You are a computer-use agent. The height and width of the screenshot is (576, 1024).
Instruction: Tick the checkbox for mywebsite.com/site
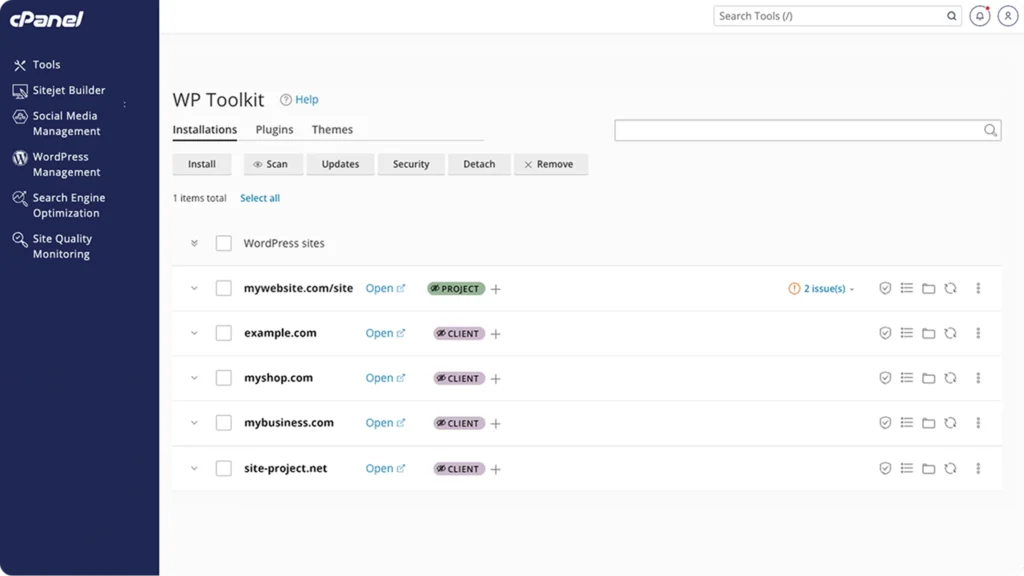click(x=223, y=288)
